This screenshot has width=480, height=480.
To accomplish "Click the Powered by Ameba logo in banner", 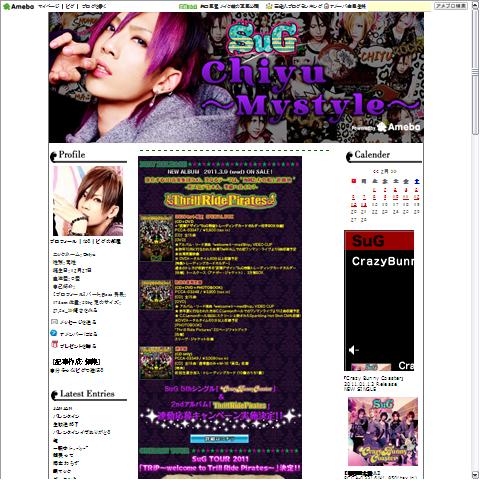I will 386,127.
